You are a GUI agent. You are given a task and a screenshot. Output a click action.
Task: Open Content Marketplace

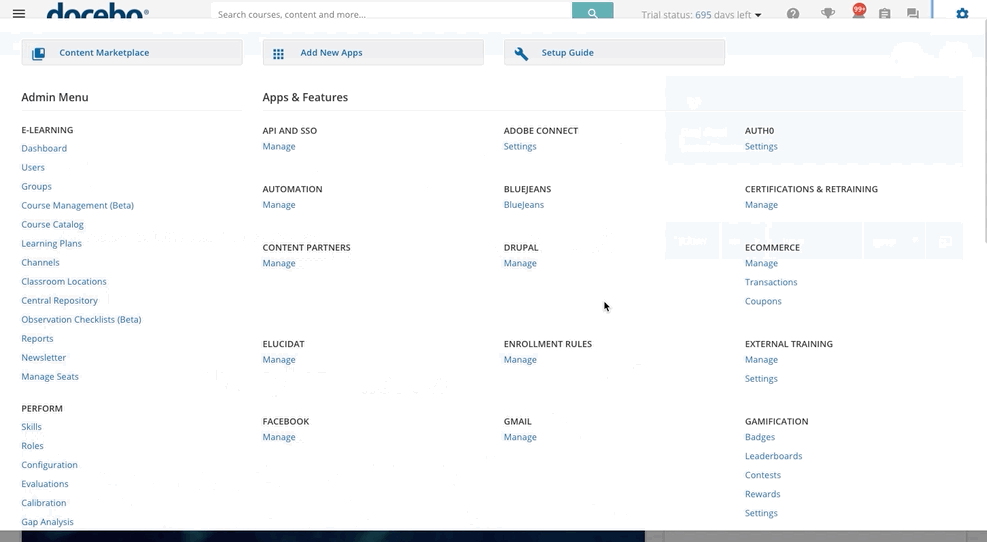coord(132,53)
